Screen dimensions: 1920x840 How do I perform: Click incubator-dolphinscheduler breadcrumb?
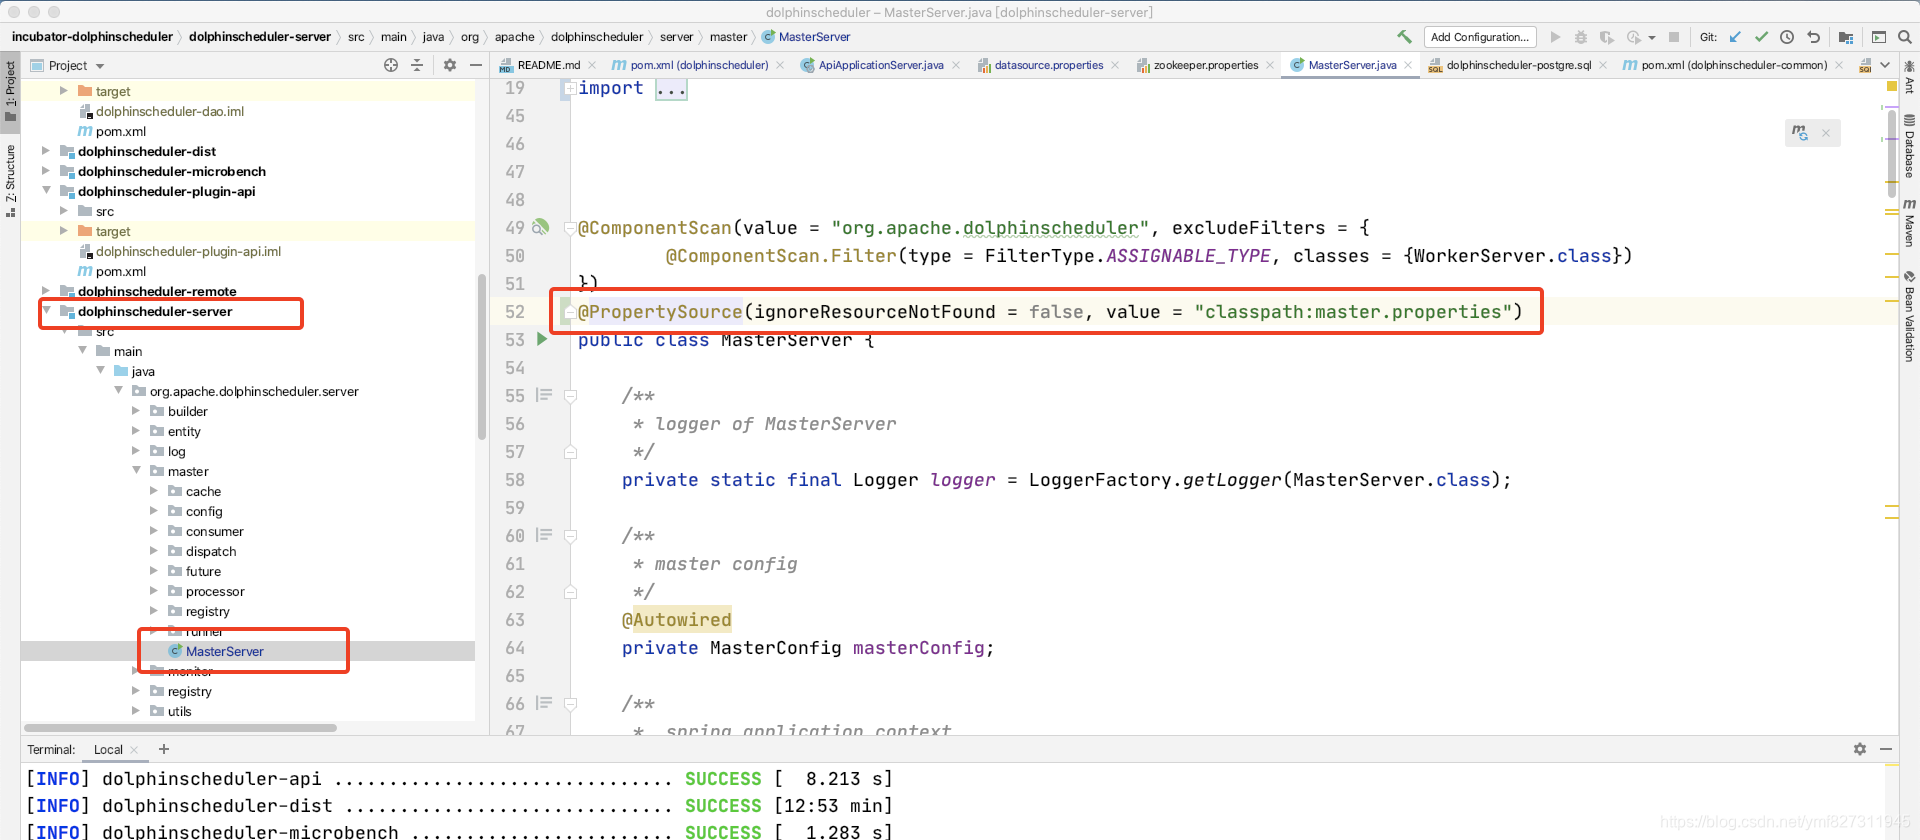(x=92, y=37)
